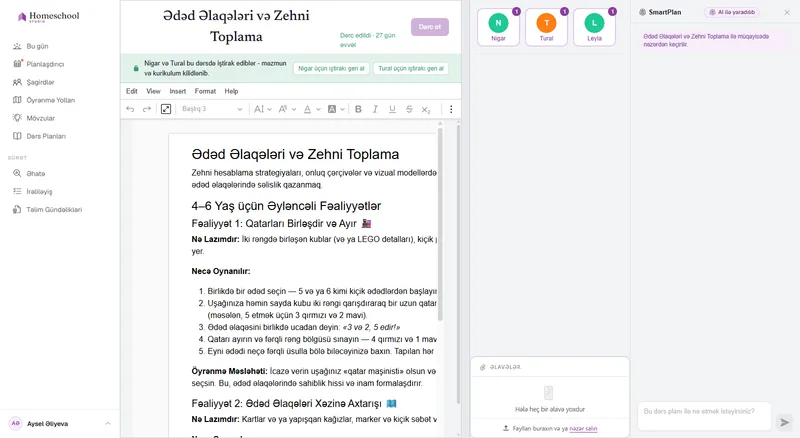Expand background color dropdown arrow
Viewport: 800px width, 438px height.
[x=342, y=109]
